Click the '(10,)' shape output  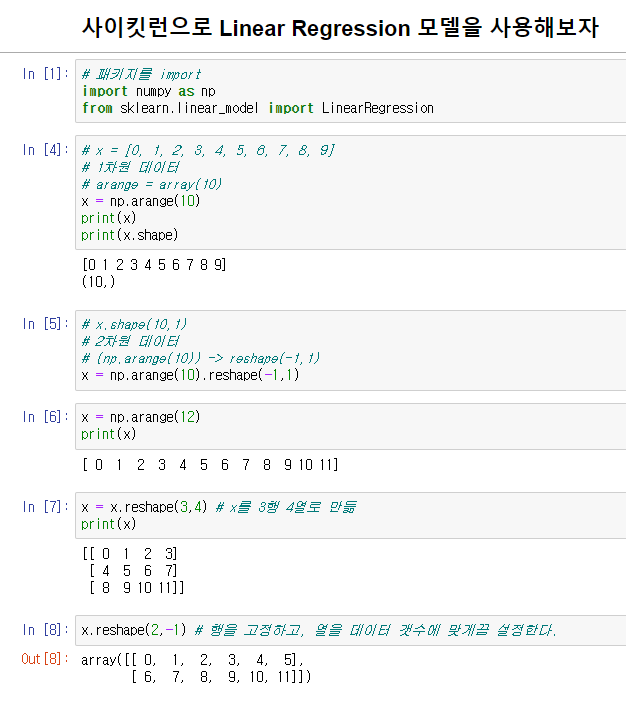tap(99, 282)
